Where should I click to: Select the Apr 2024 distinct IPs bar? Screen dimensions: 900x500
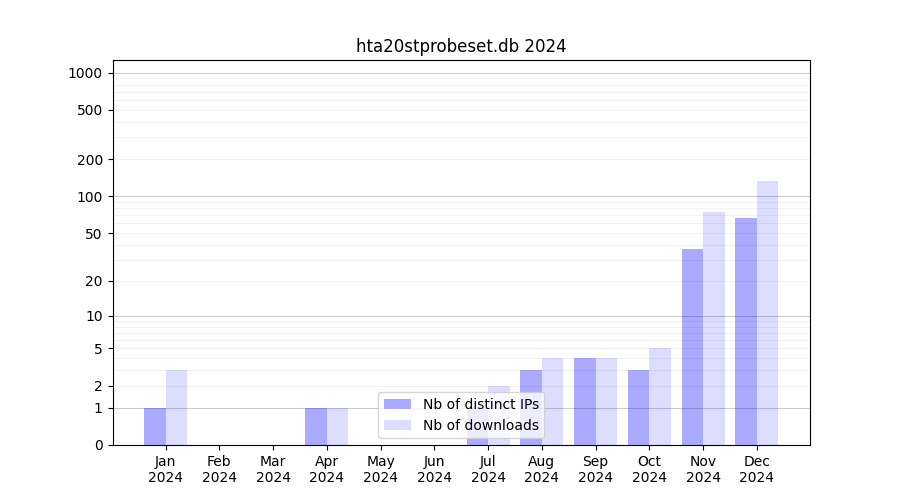tap(316, 426)
